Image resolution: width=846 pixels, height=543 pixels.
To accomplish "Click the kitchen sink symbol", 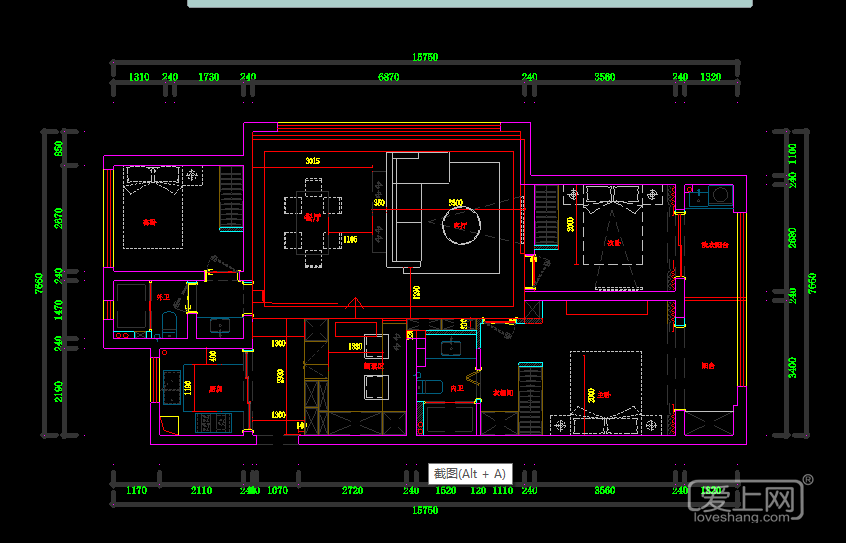I will pyautogui.click(x=172, y=384).
